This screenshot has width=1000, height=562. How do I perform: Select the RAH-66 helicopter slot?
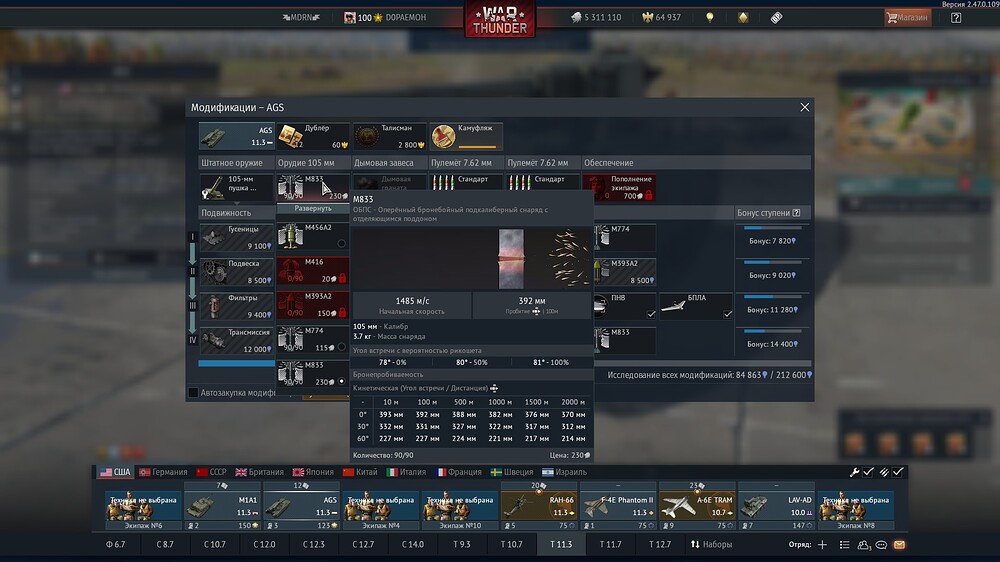538,505
